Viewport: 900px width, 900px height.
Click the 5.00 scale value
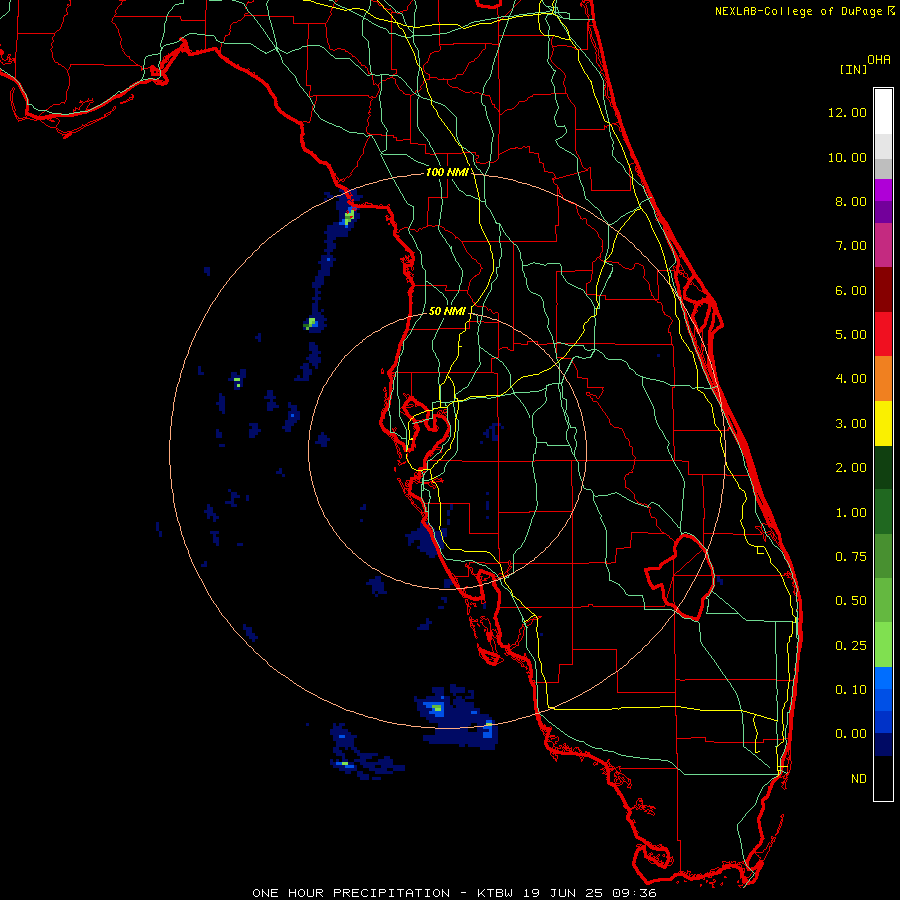tap(851, 335)
